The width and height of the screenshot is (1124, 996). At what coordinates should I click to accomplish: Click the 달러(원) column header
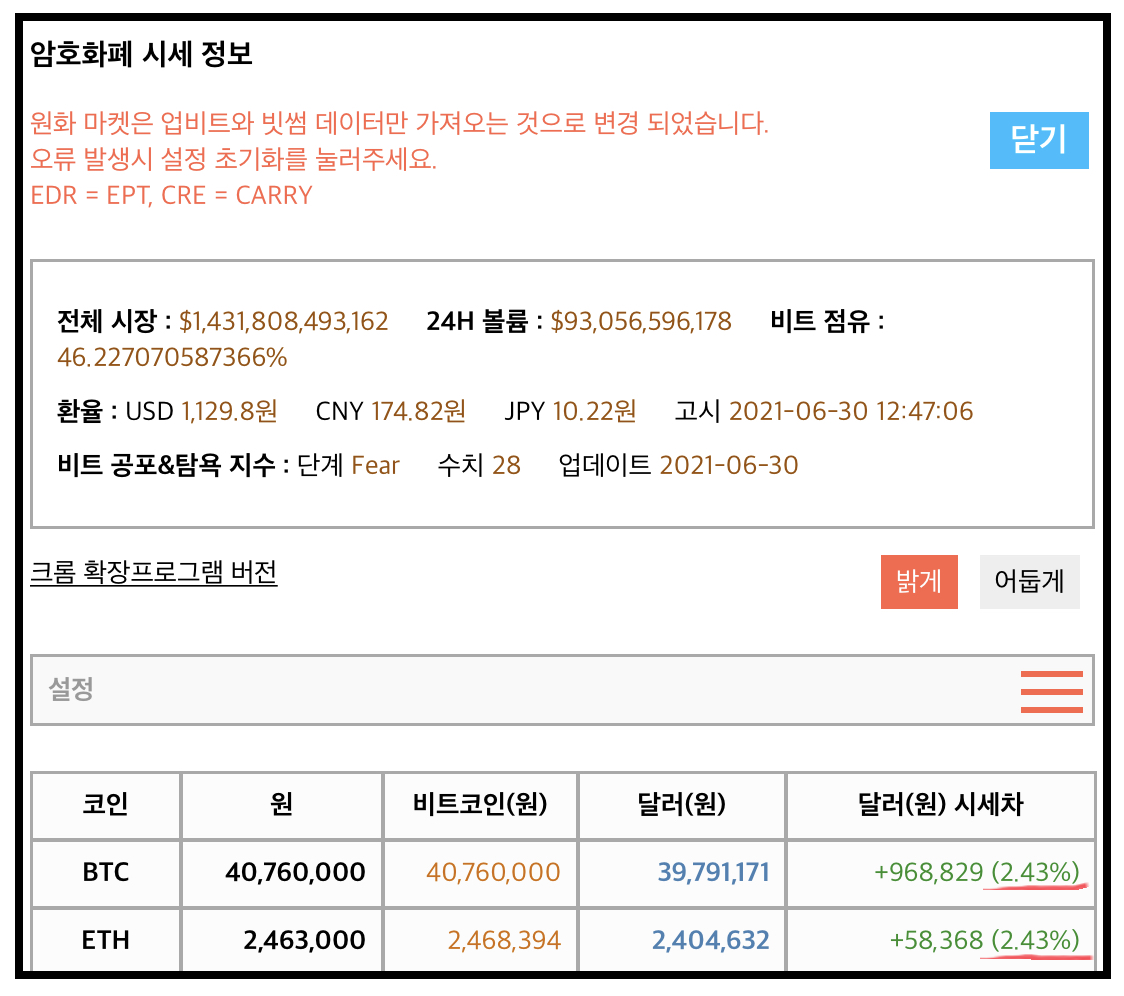click(x=682, y=806)
